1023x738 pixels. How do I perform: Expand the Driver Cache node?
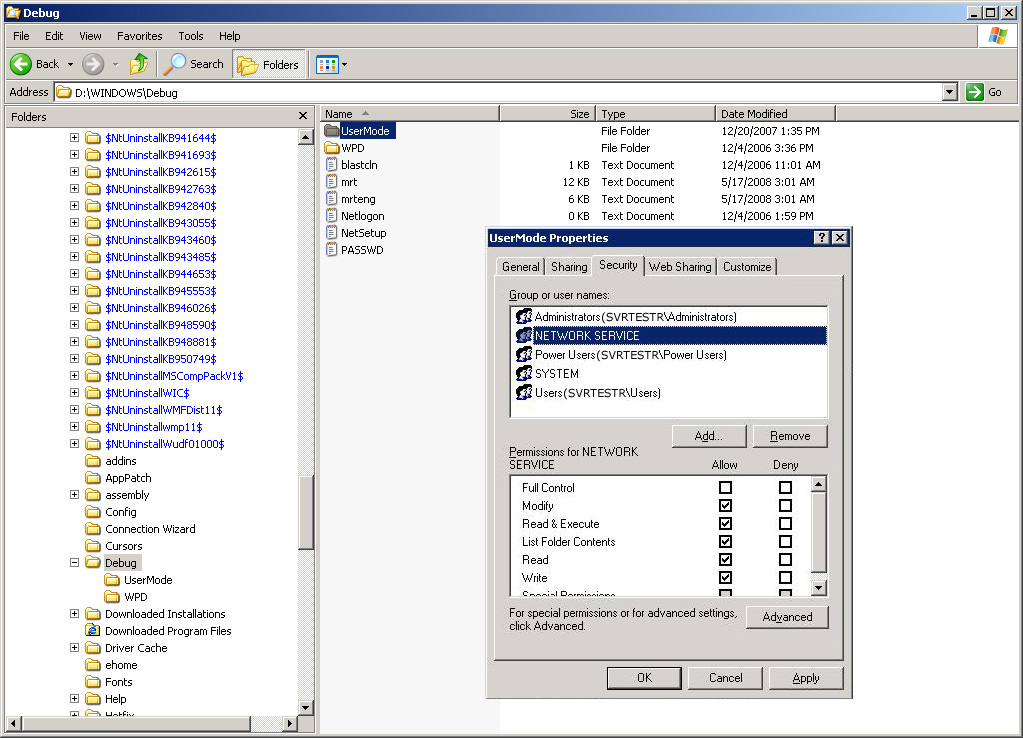pos(74,647)
